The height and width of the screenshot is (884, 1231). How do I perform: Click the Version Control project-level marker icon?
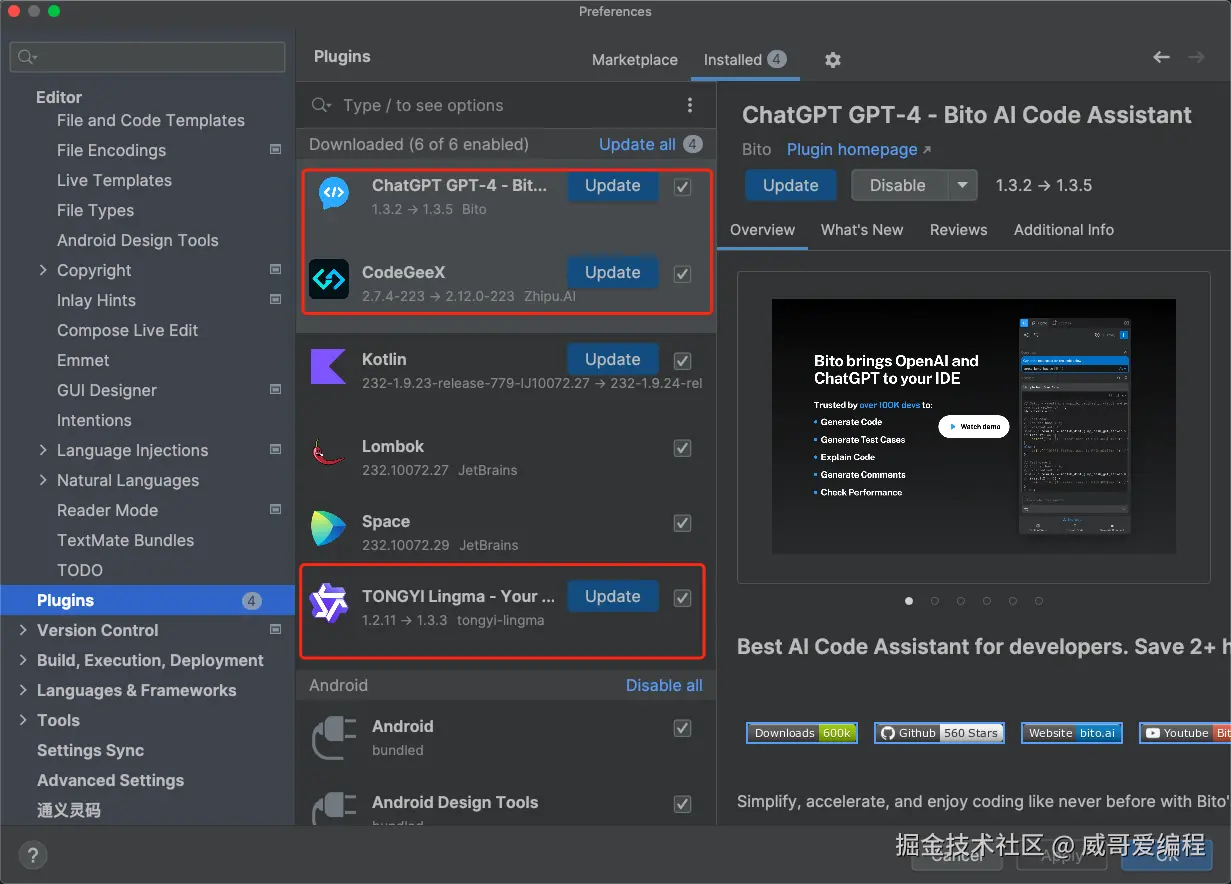click(x=276, y=630)
